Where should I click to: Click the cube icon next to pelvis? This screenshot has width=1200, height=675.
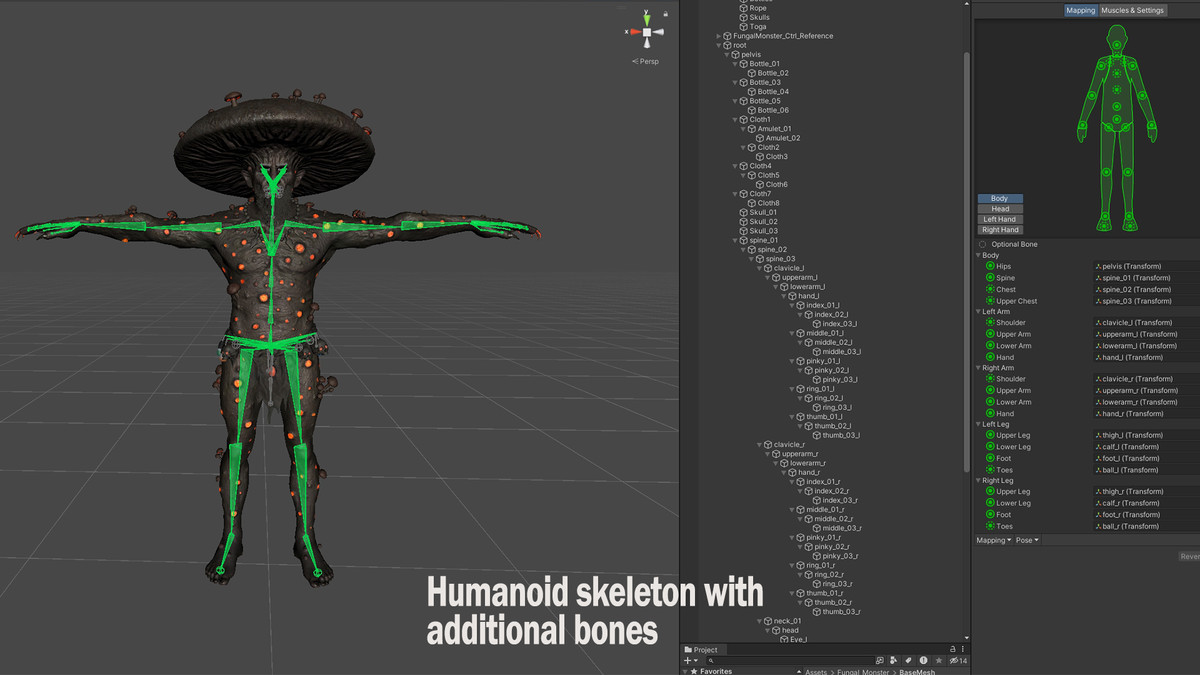tap(735, 54)
